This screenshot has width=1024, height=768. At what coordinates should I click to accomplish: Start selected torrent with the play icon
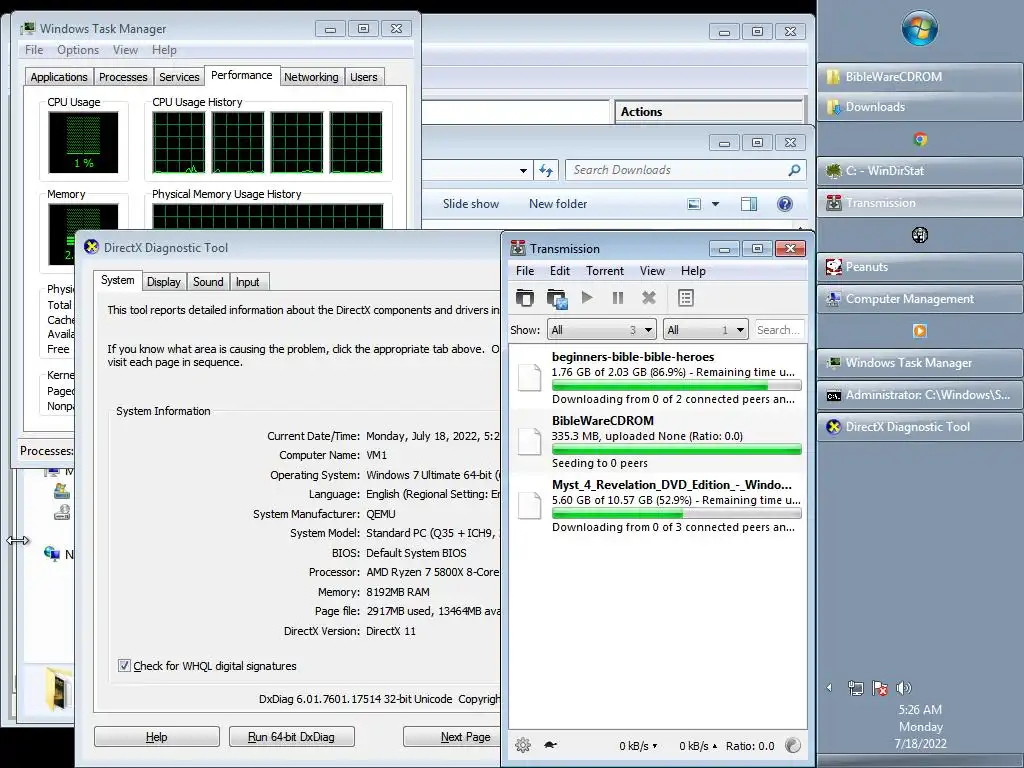587,298
